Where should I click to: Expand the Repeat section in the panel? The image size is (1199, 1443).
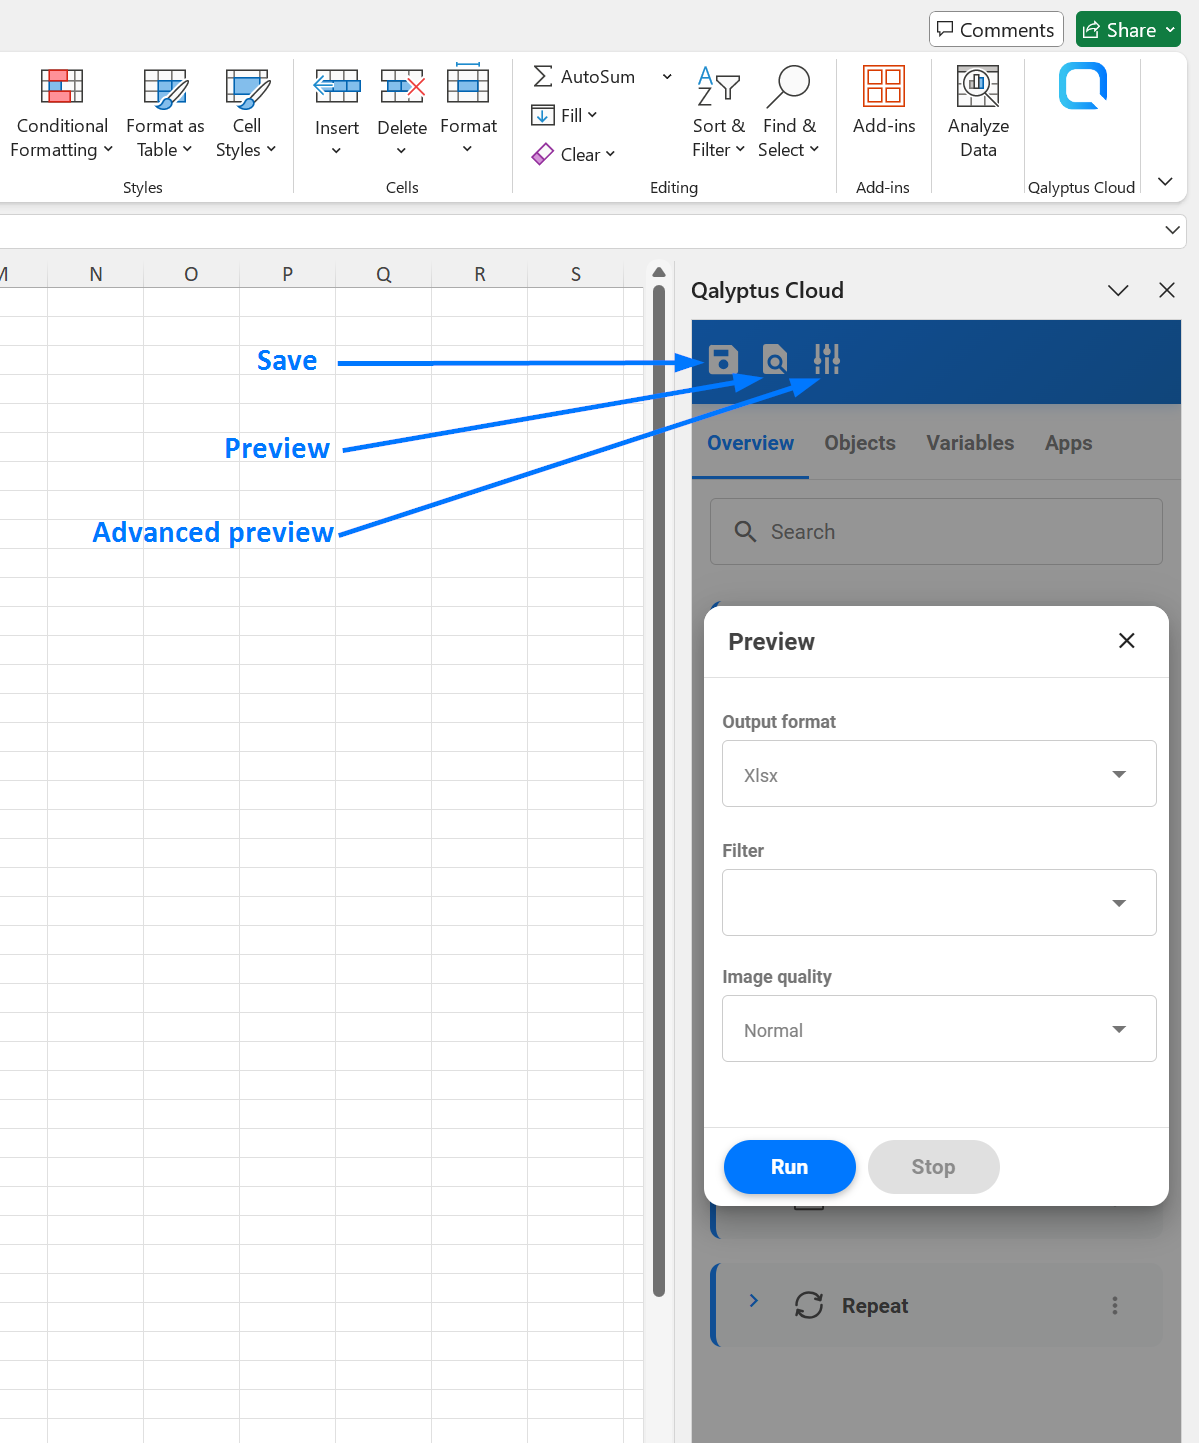click(754, 1301)
